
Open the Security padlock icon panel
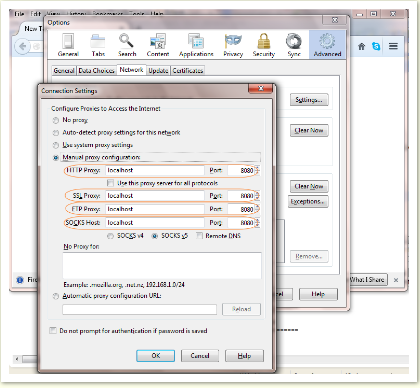(x=264, y=45)
